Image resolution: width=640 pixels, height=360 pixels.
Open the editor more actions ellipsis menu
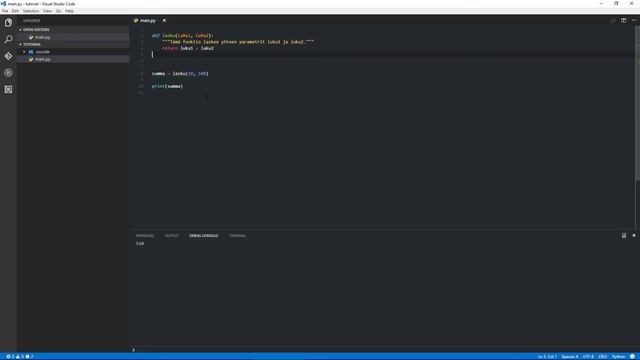point(634,20)
